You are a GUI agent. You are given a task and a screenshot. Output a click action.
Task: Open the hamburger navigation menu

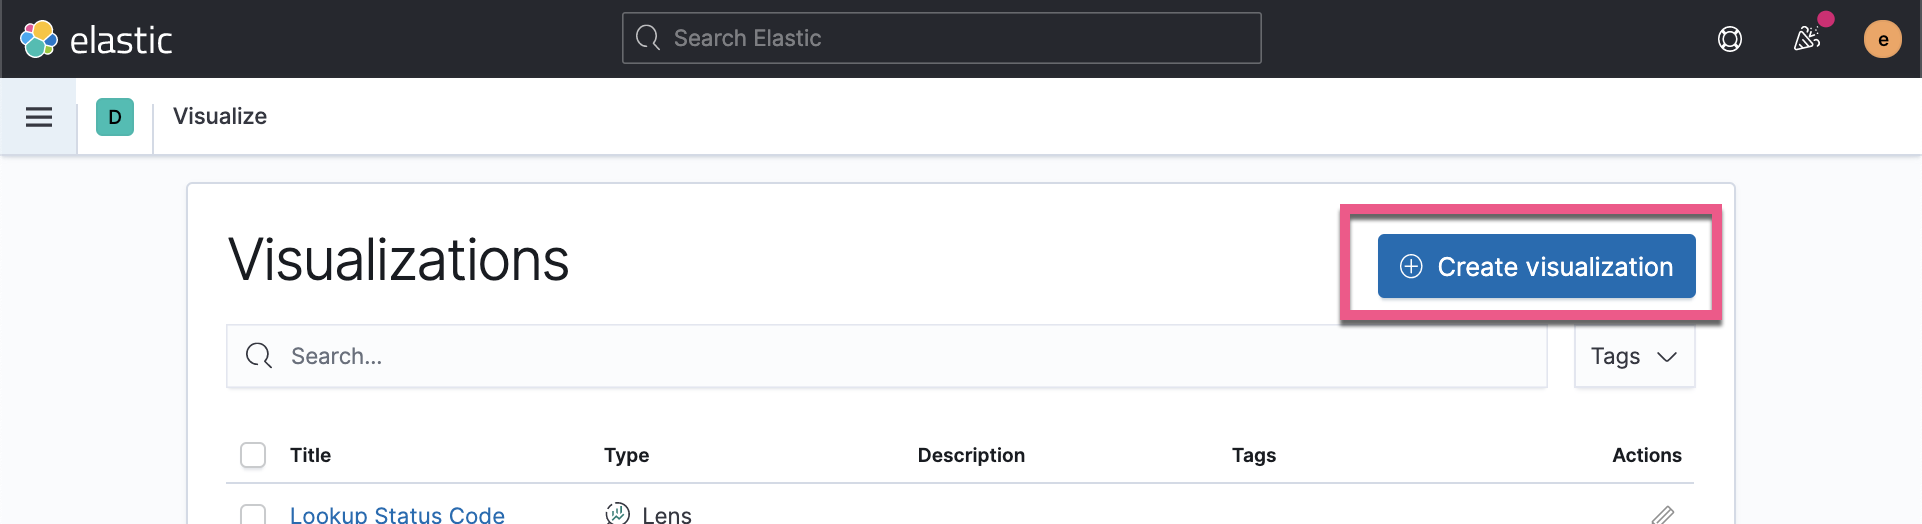tap(39, 117)
